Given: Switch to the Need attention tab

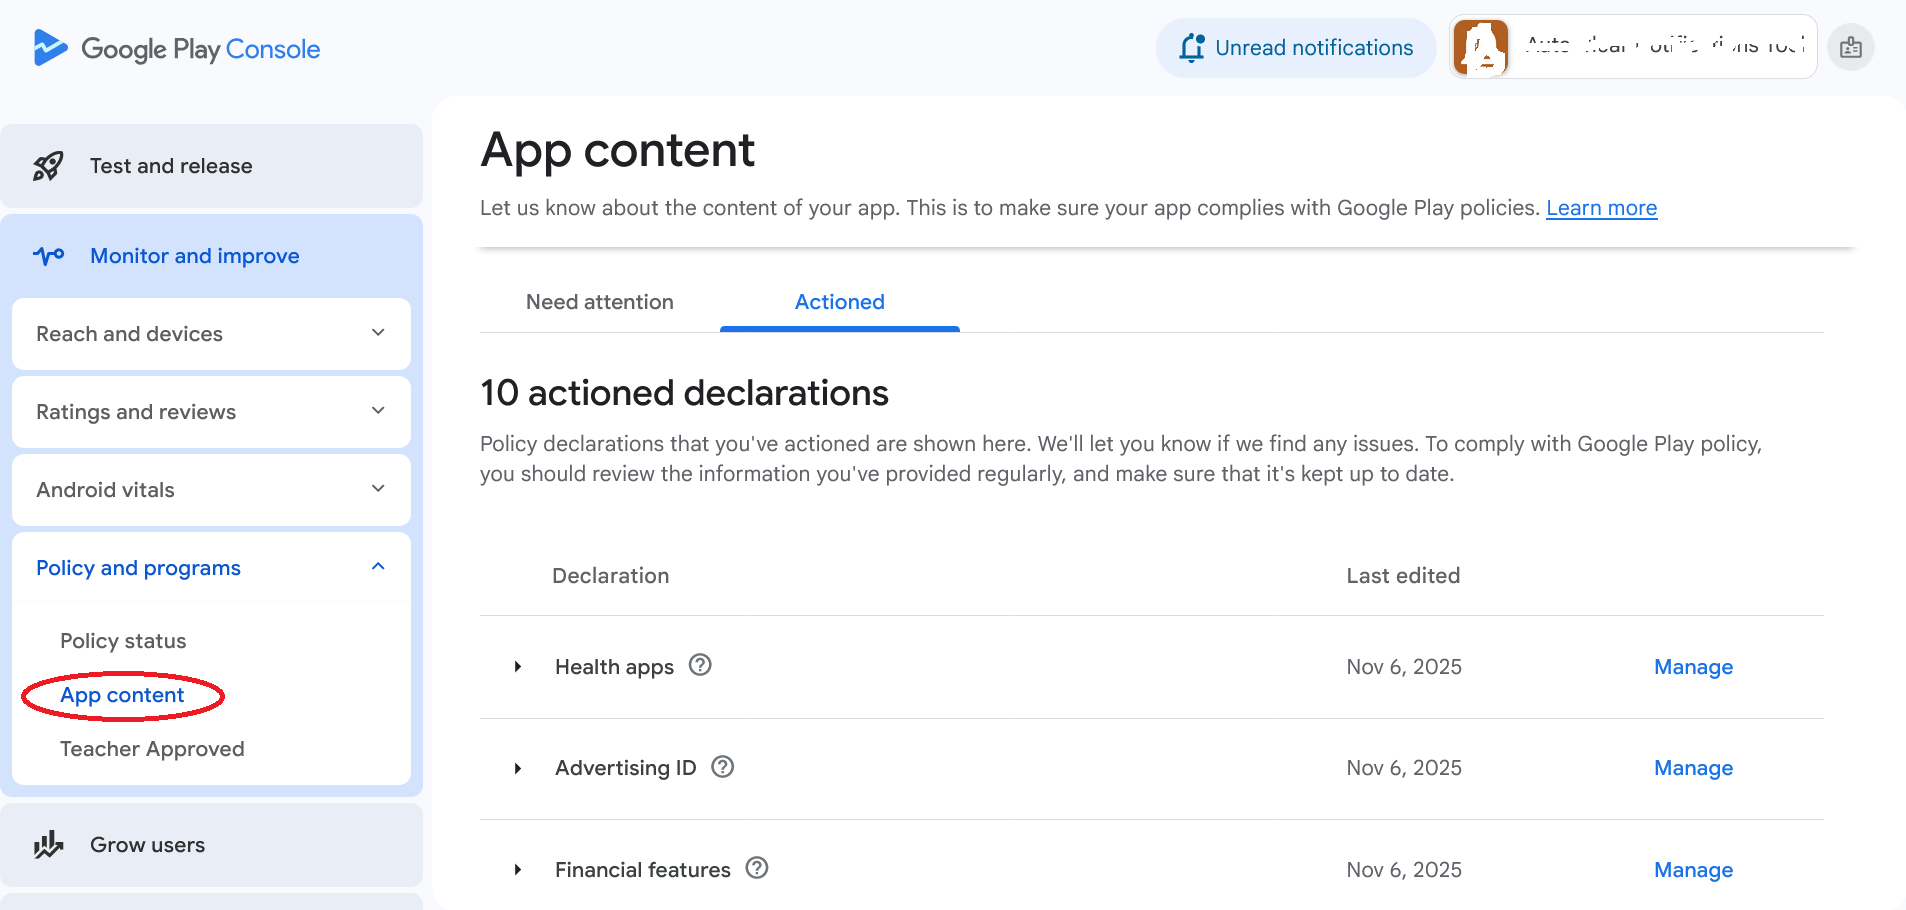Looking at the screenshot, I should click(x=599, y=302).
